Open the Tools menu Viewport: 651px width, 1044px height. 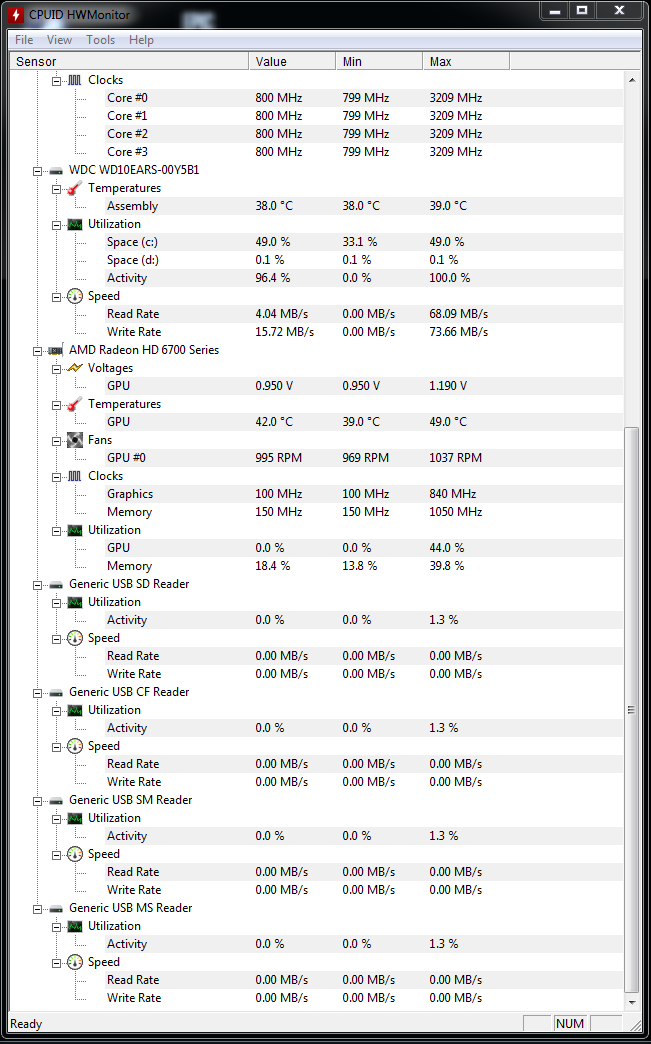tap(100, 40)
